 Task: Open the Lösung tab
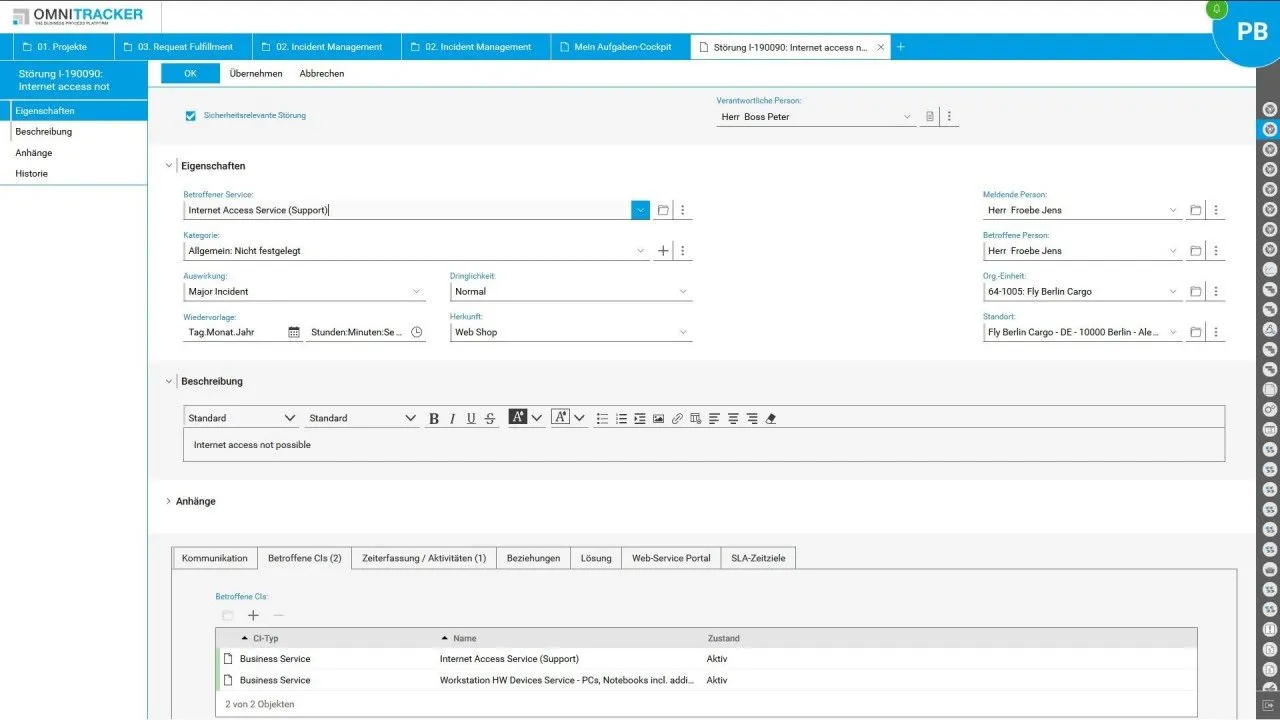(x=596, y=558)
